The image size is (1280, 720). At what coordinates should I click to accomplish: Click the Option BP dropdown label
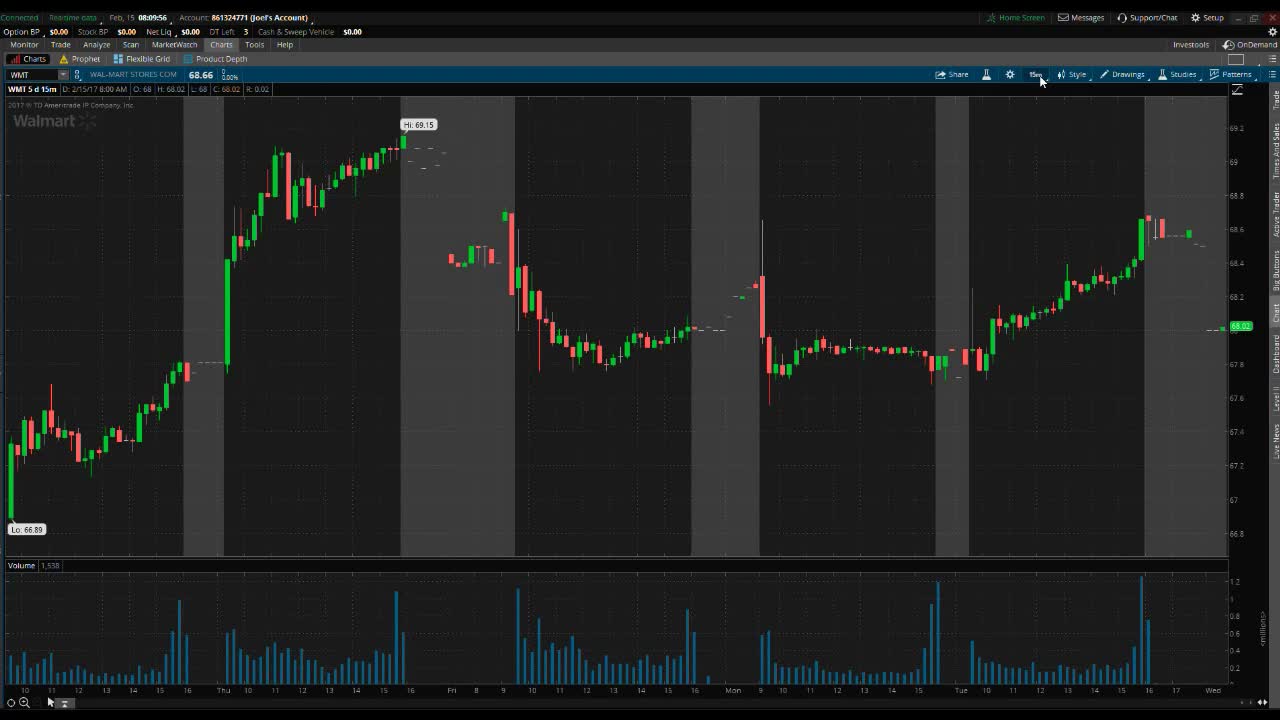21,32
